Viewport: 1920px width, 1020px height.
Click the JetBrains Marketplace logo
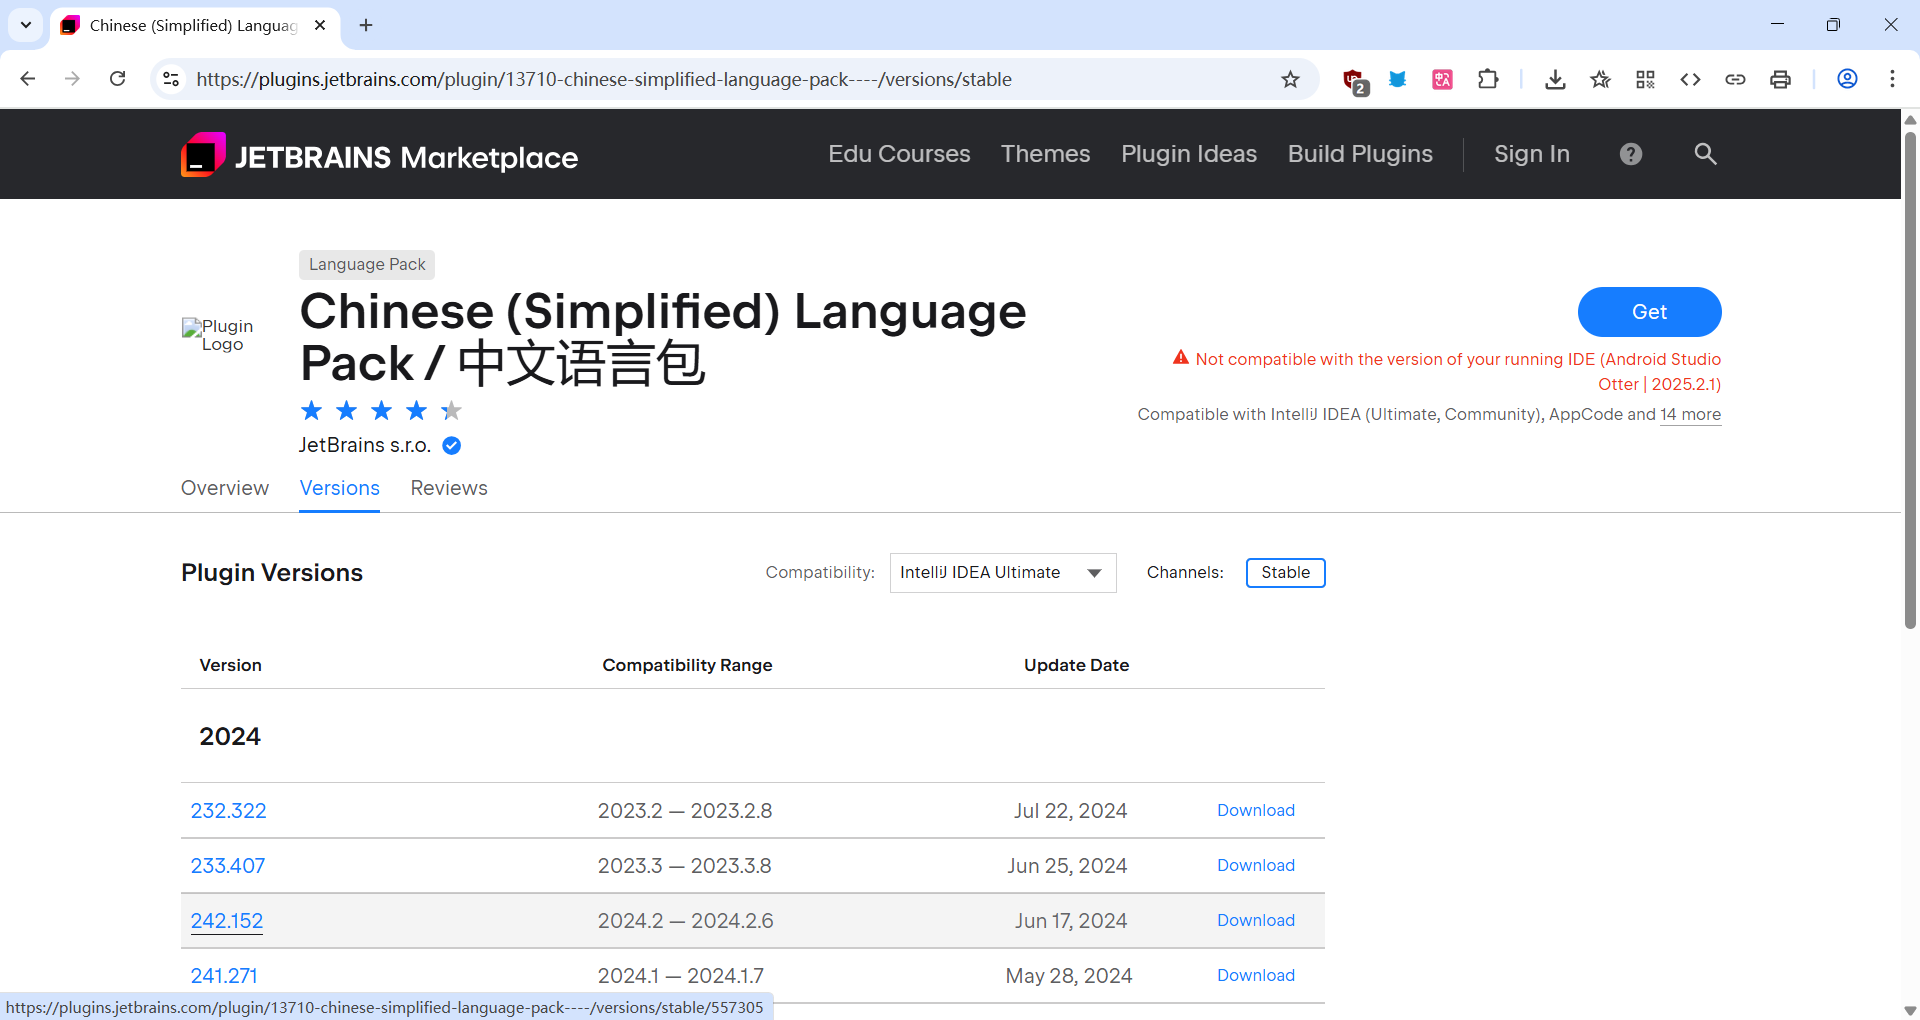click(379, 155)
